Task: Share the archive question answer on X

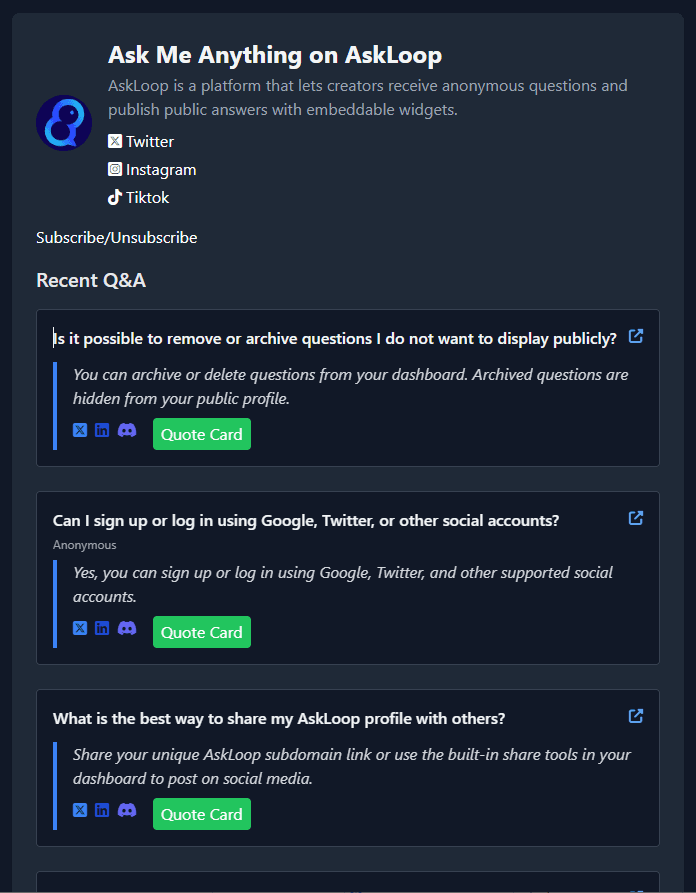Action: point(79,430)
